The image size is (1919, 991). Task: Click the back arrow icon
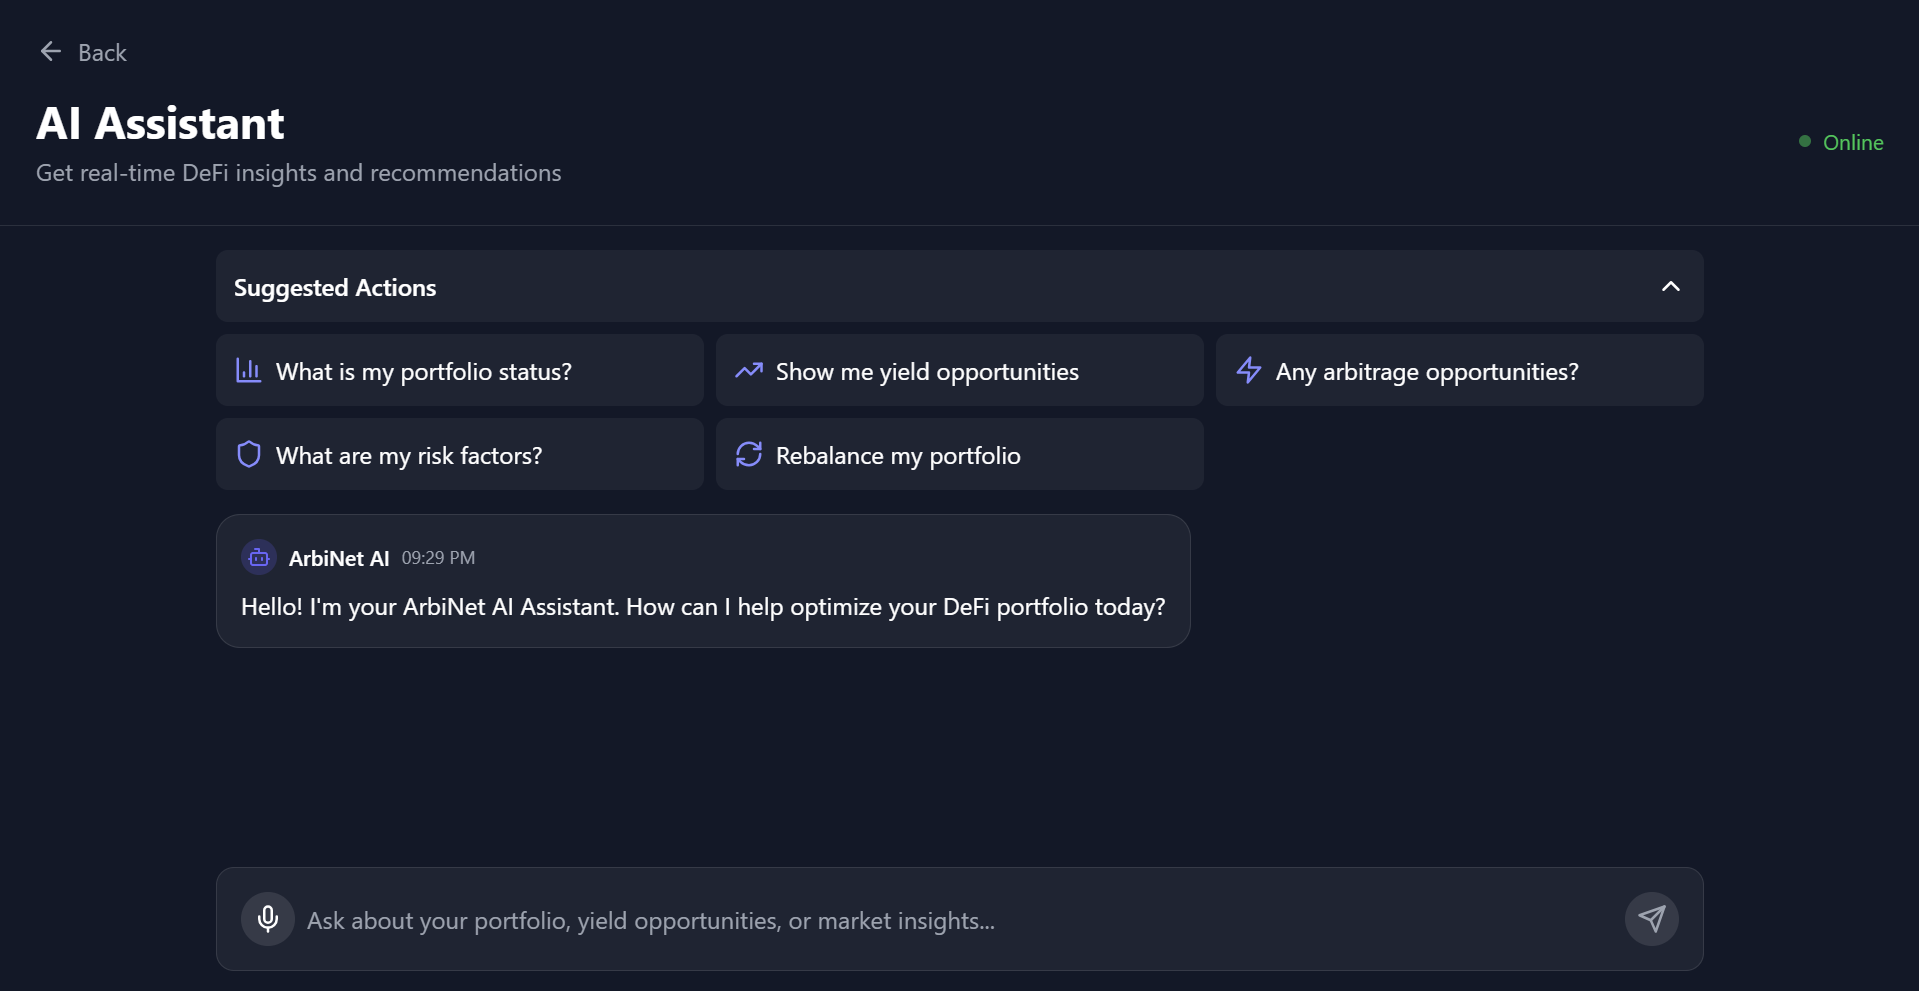[x=50, y=52]
